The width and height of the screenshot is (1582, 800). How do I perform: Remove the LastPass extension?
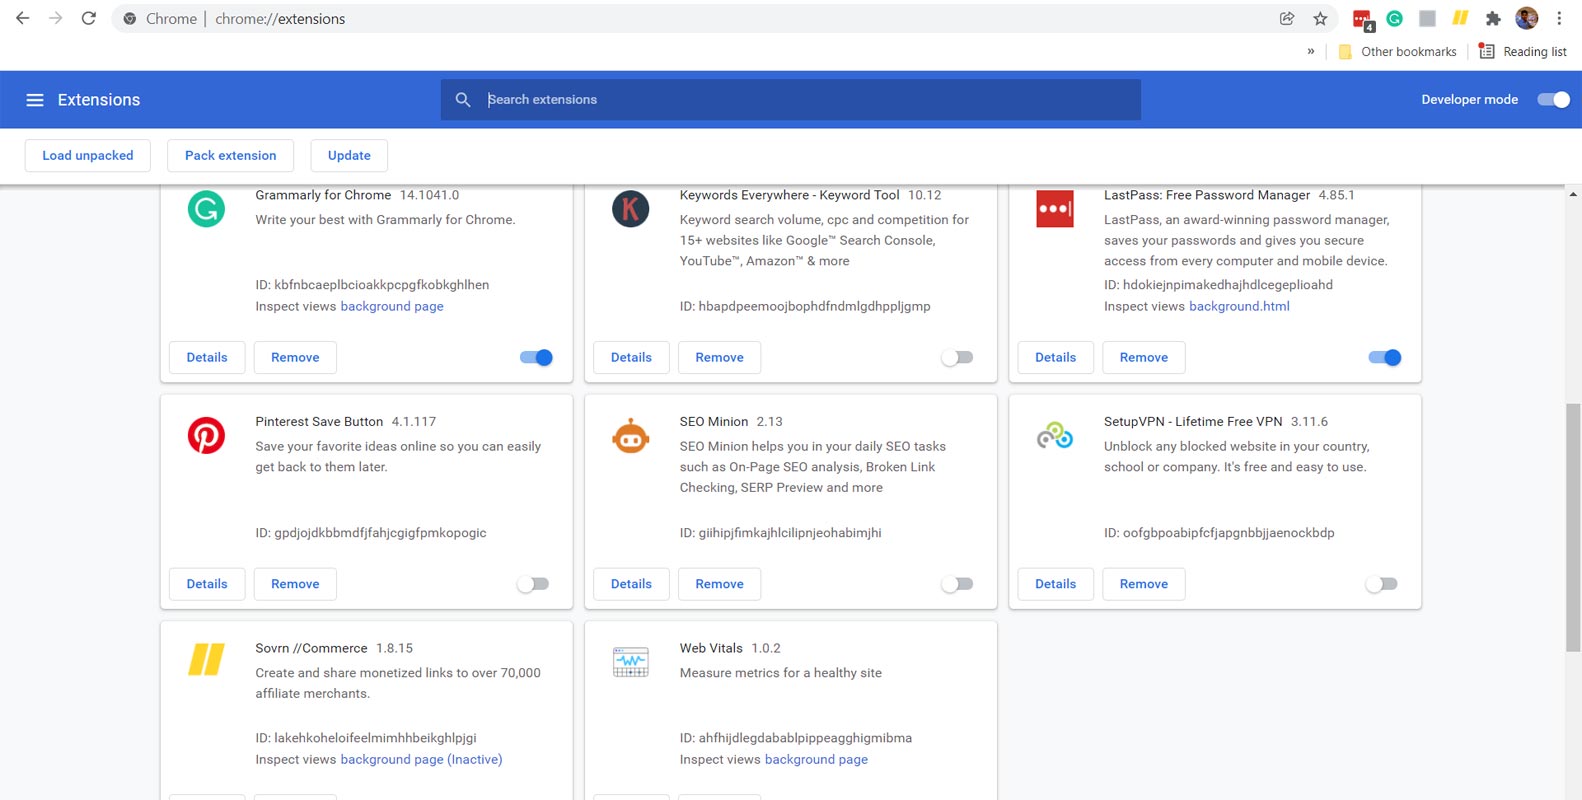(x=1143, y=357)
